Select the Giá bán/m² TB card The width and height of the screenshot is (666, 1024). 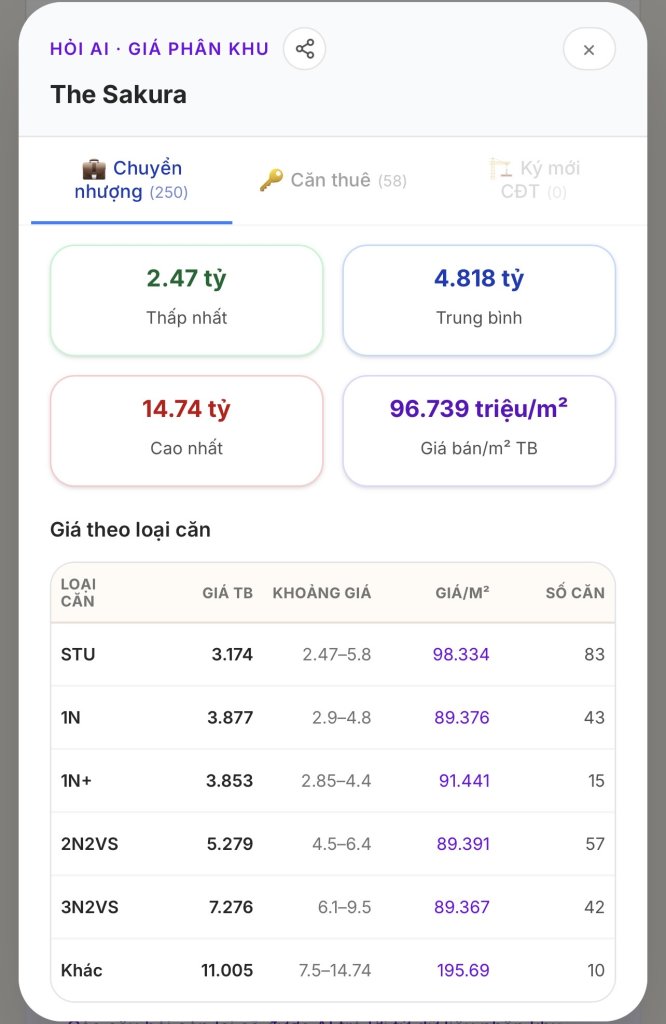point(479,431)
